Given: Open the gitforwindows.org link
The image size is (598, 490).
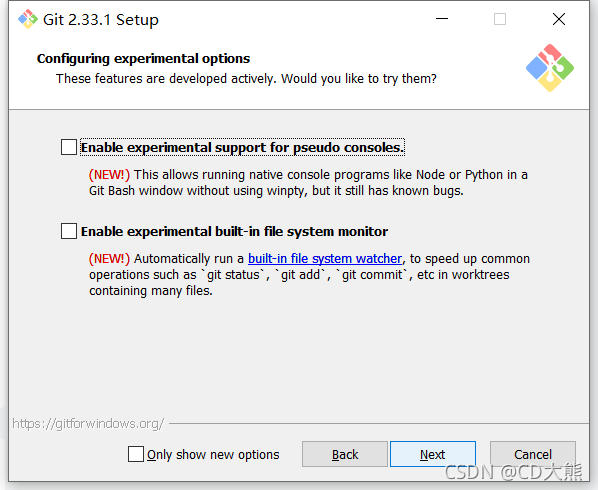Looking at the screenshot, I should (x=88, y=424).
